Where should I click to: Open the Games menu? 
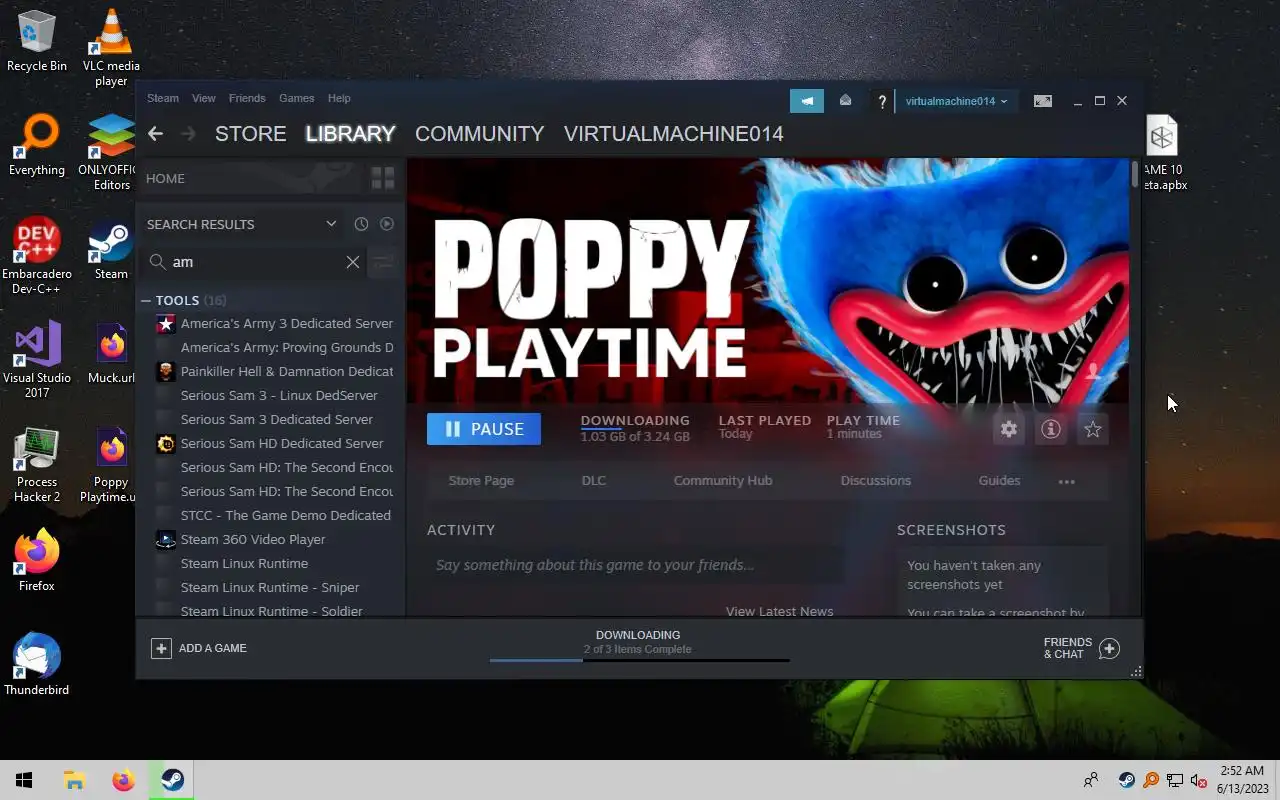(297, 98)
